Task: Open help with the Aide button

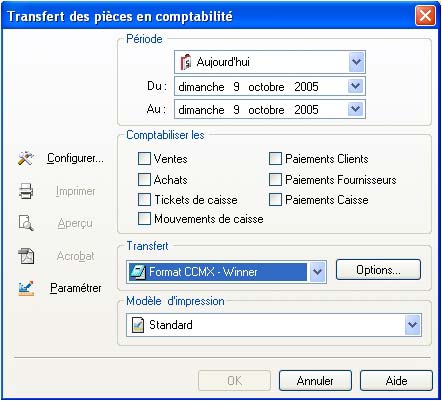Action: [x=396, y=380]
